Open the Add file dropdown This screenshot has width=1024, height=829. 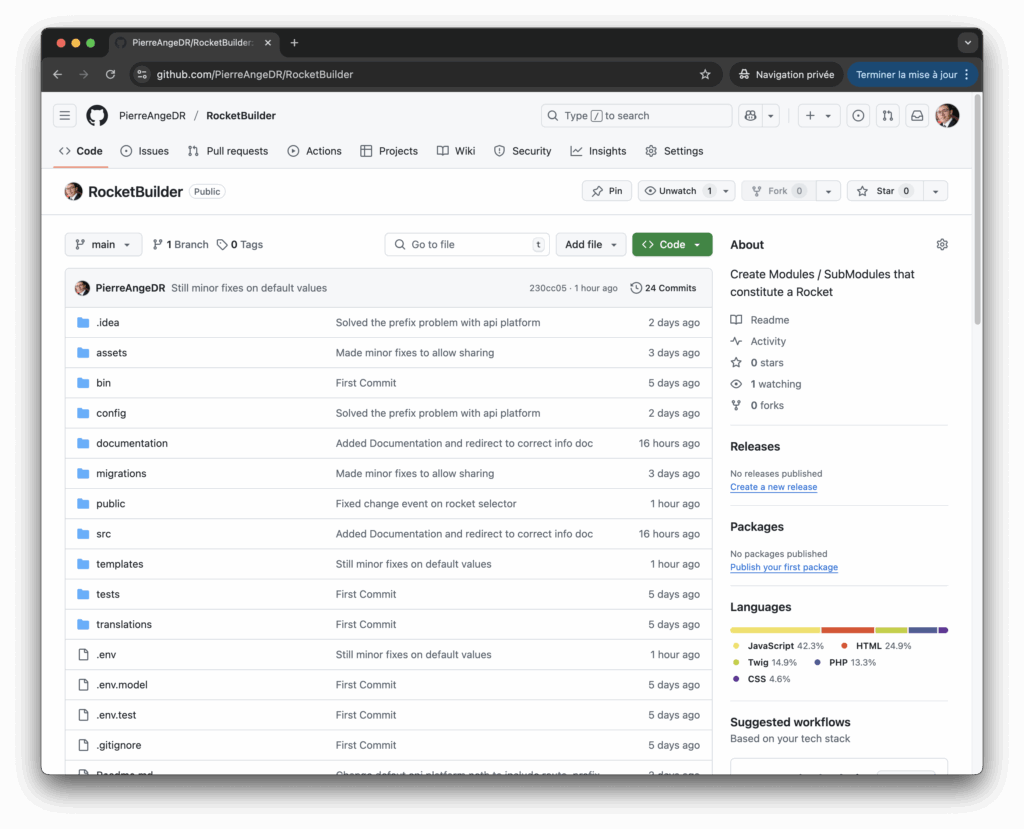pyautogui.click(x=590, y=244)
